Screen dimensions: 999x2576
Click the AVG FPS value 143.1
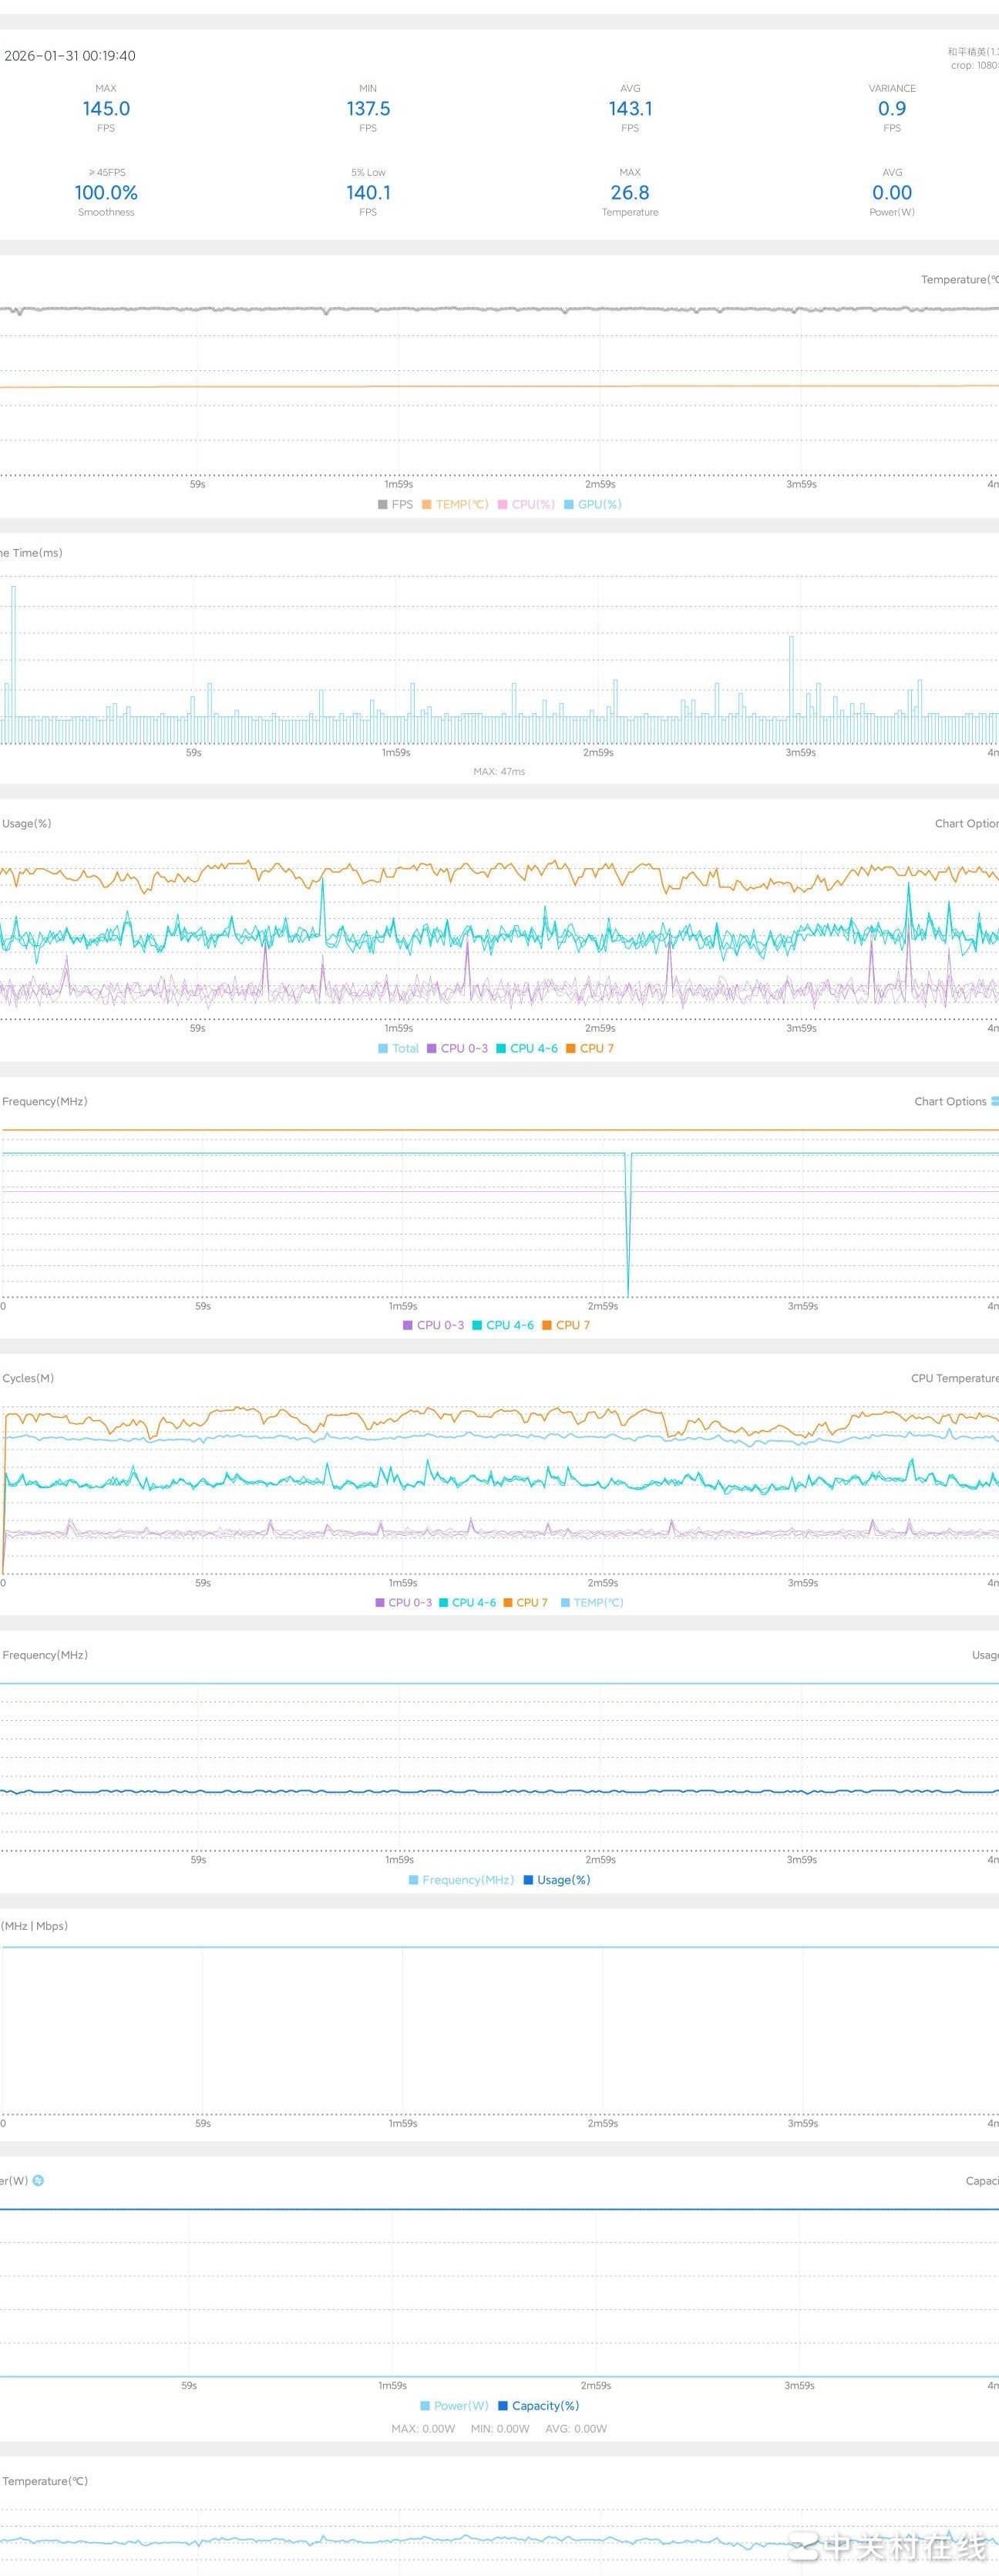point(630,109)
